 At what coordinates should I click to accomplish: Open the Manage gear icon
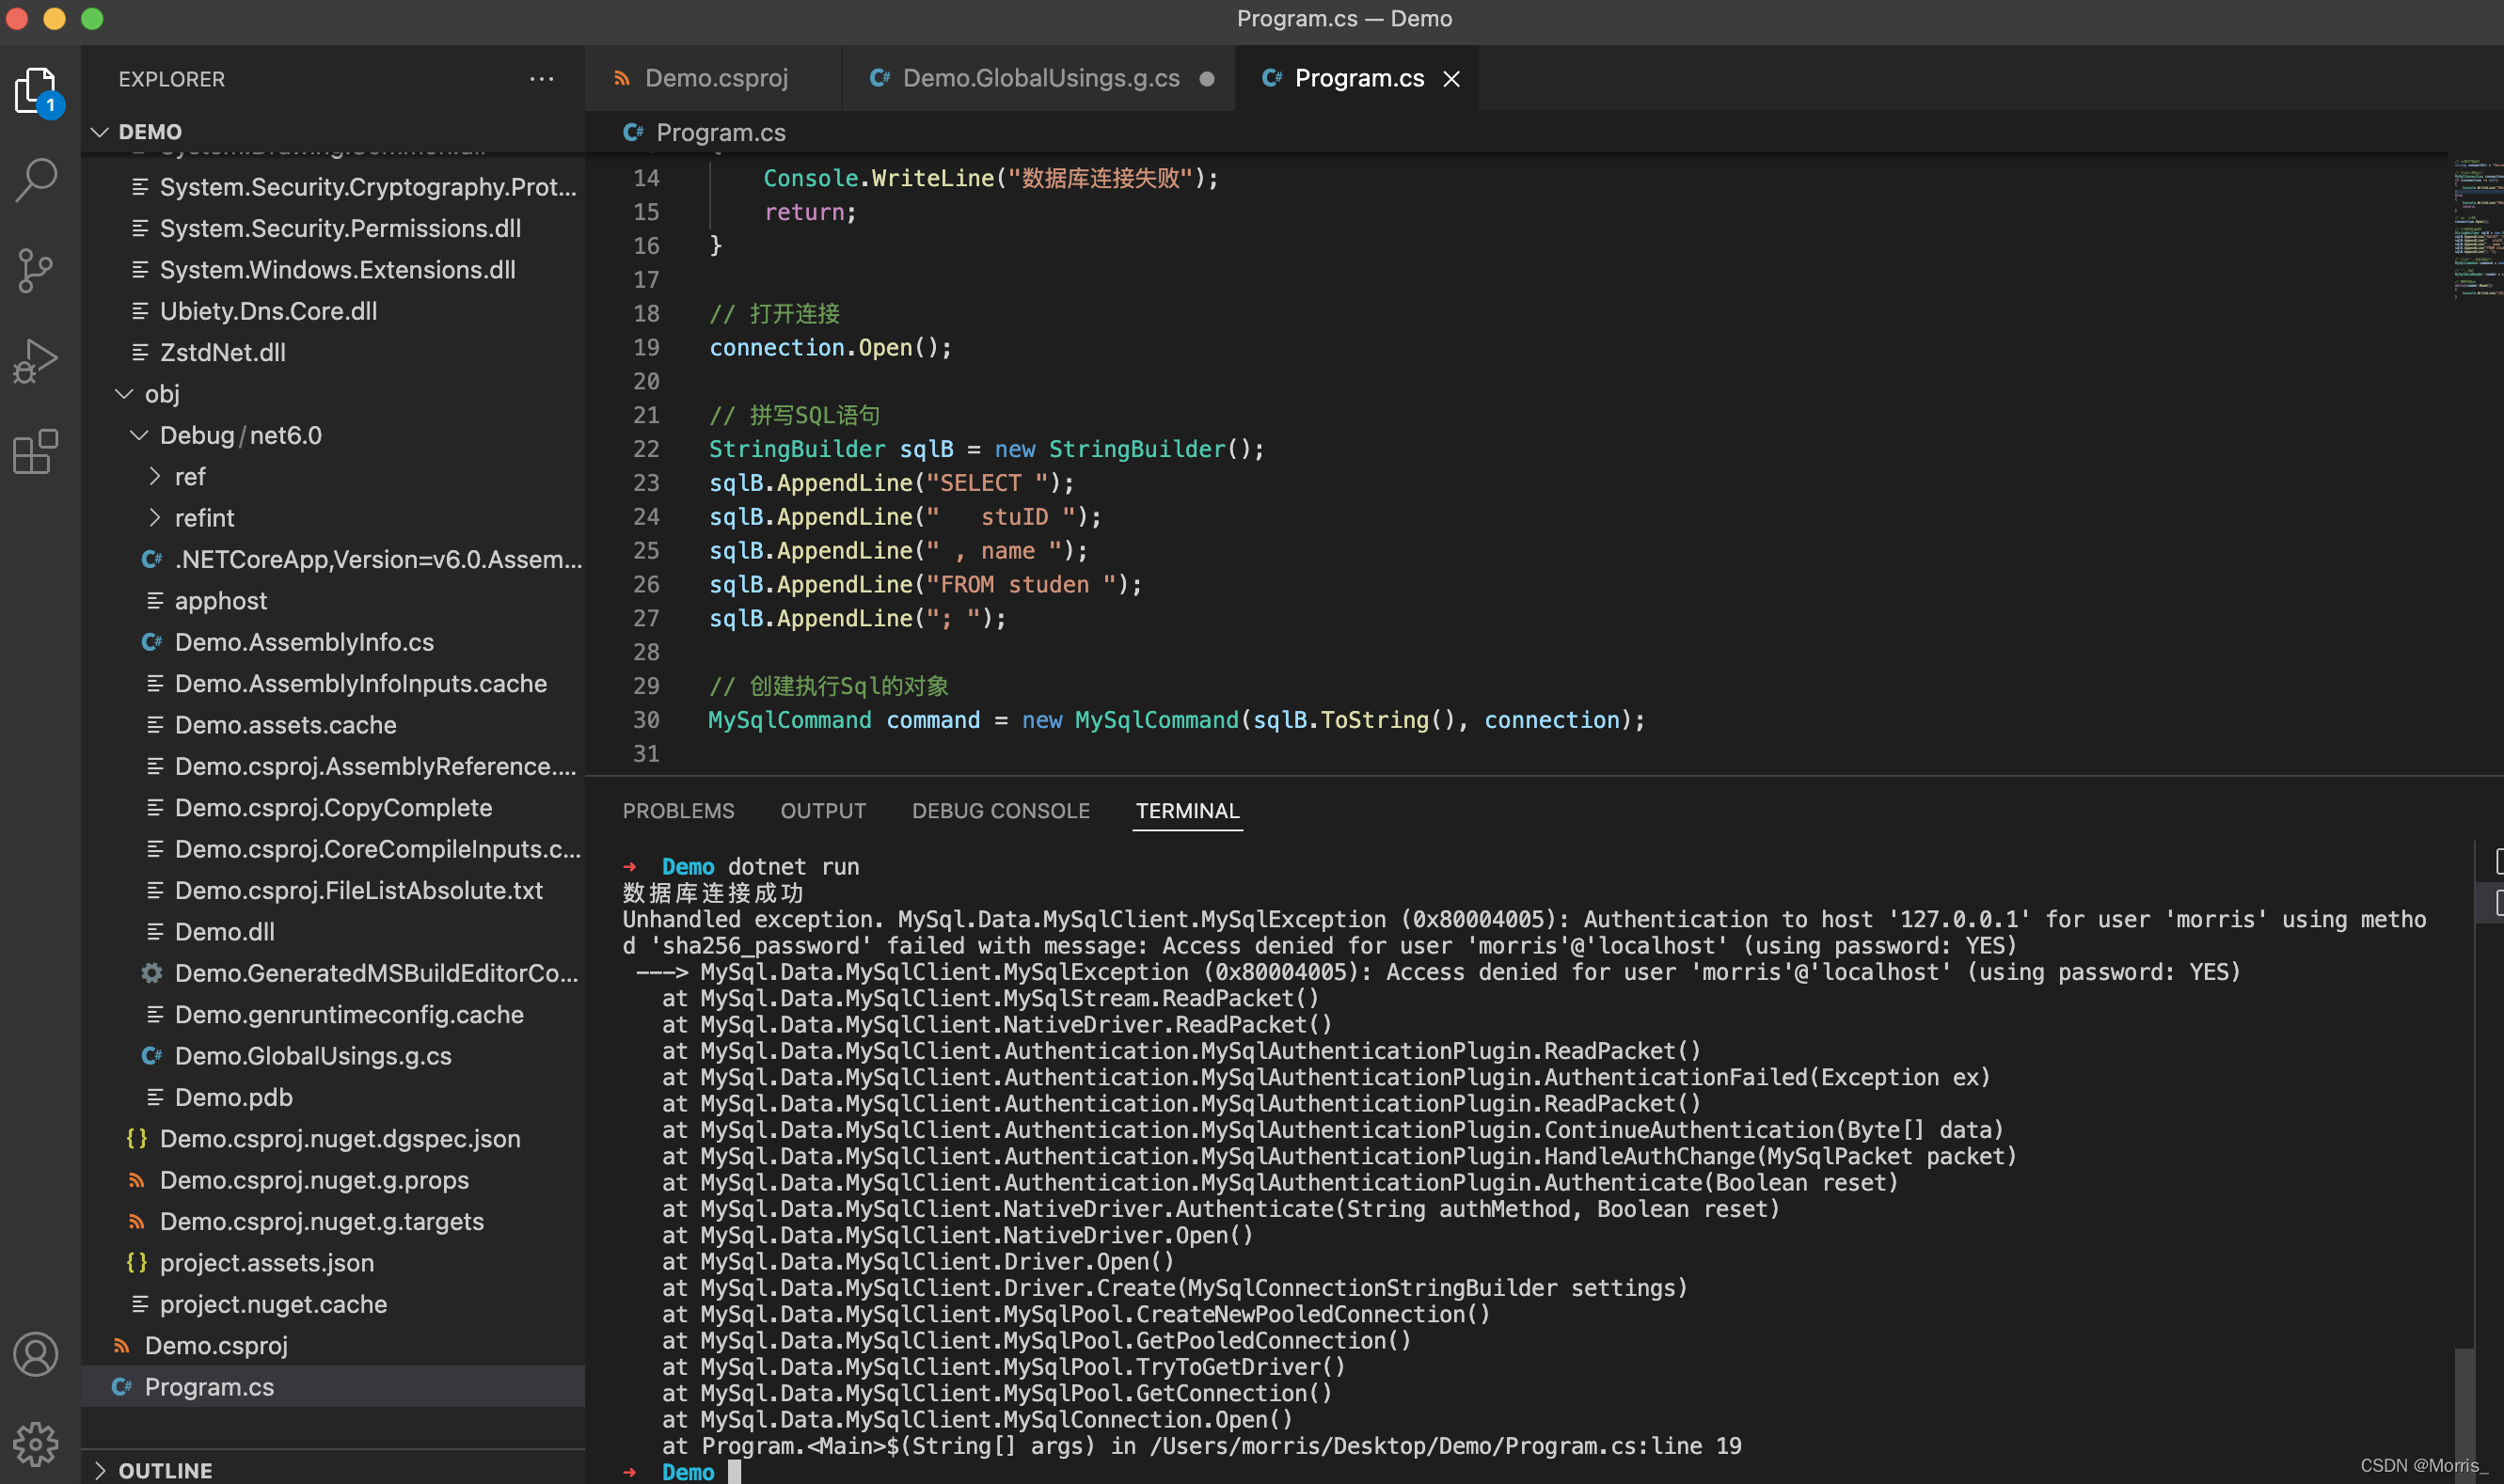click(36, 1443)
